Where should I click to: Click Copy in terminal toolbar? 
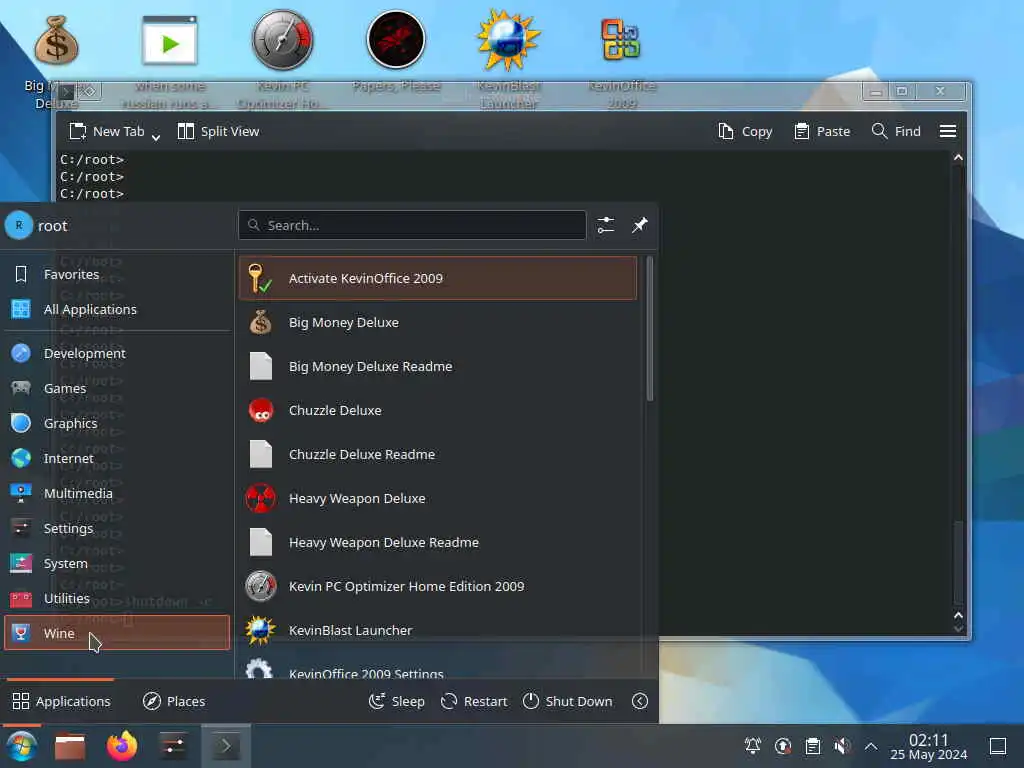click(745, 131)
